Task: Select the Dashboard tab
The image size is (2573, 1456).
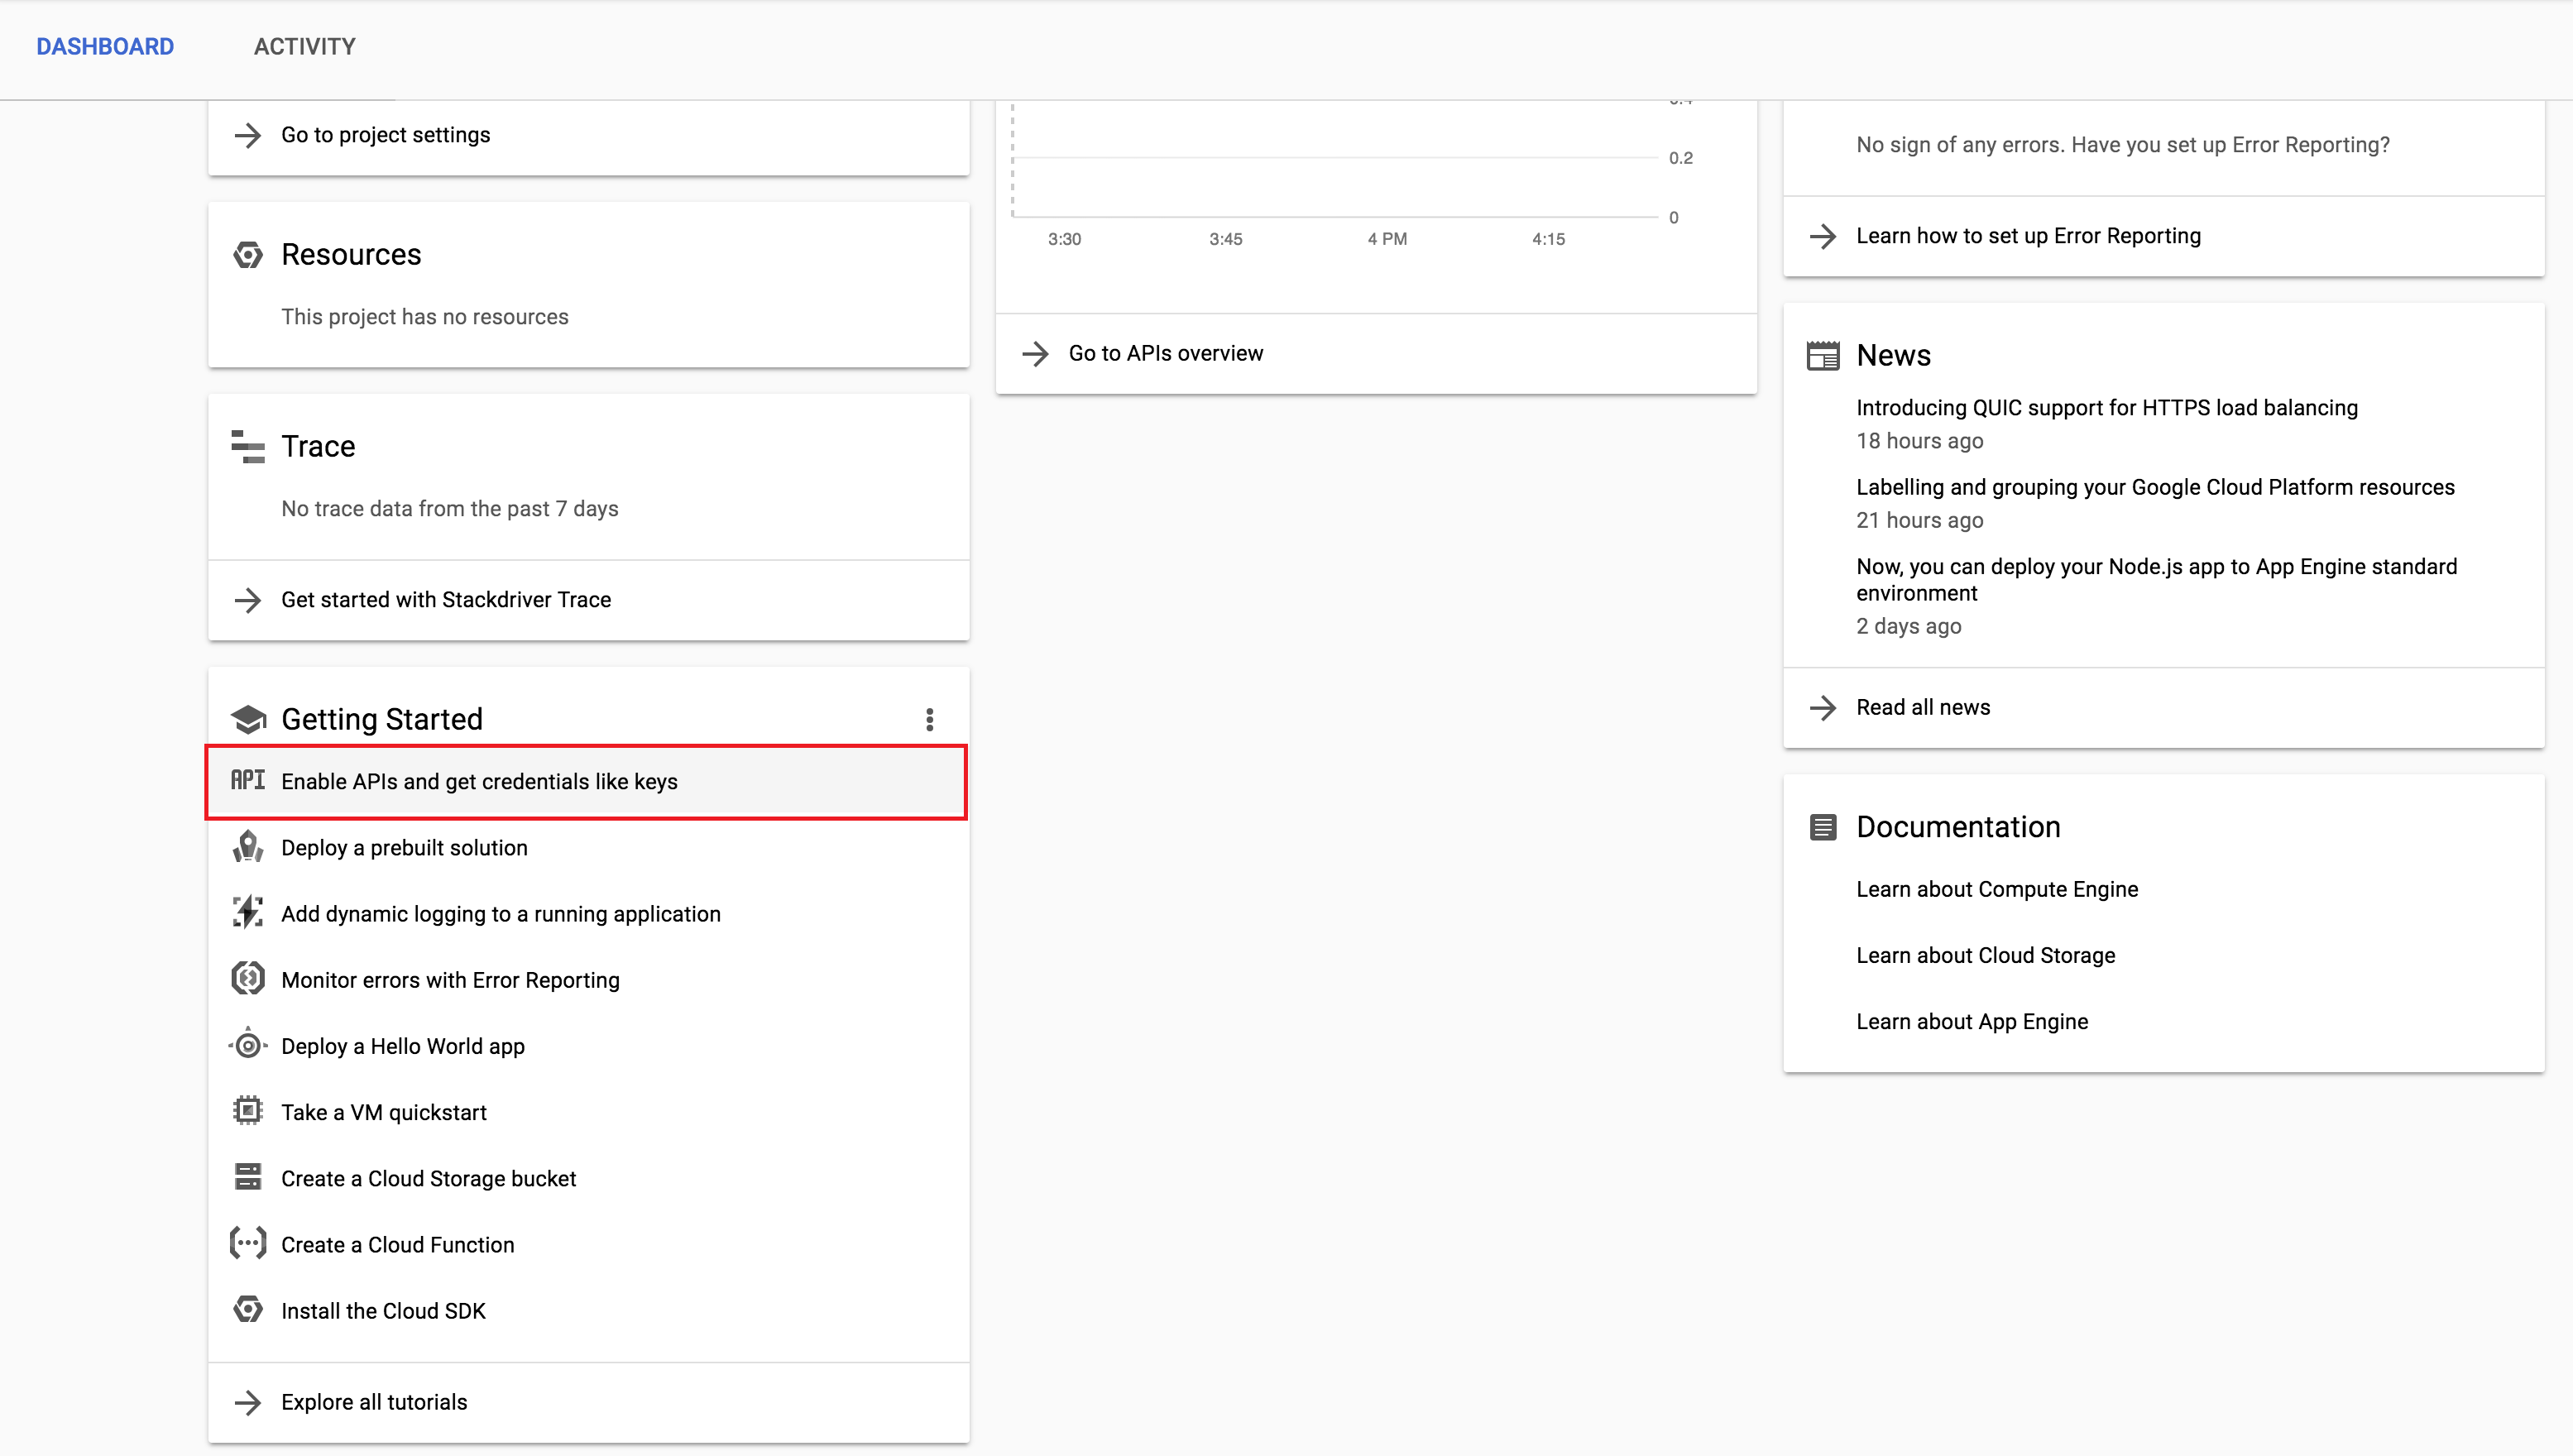Action: pos(105,46)
